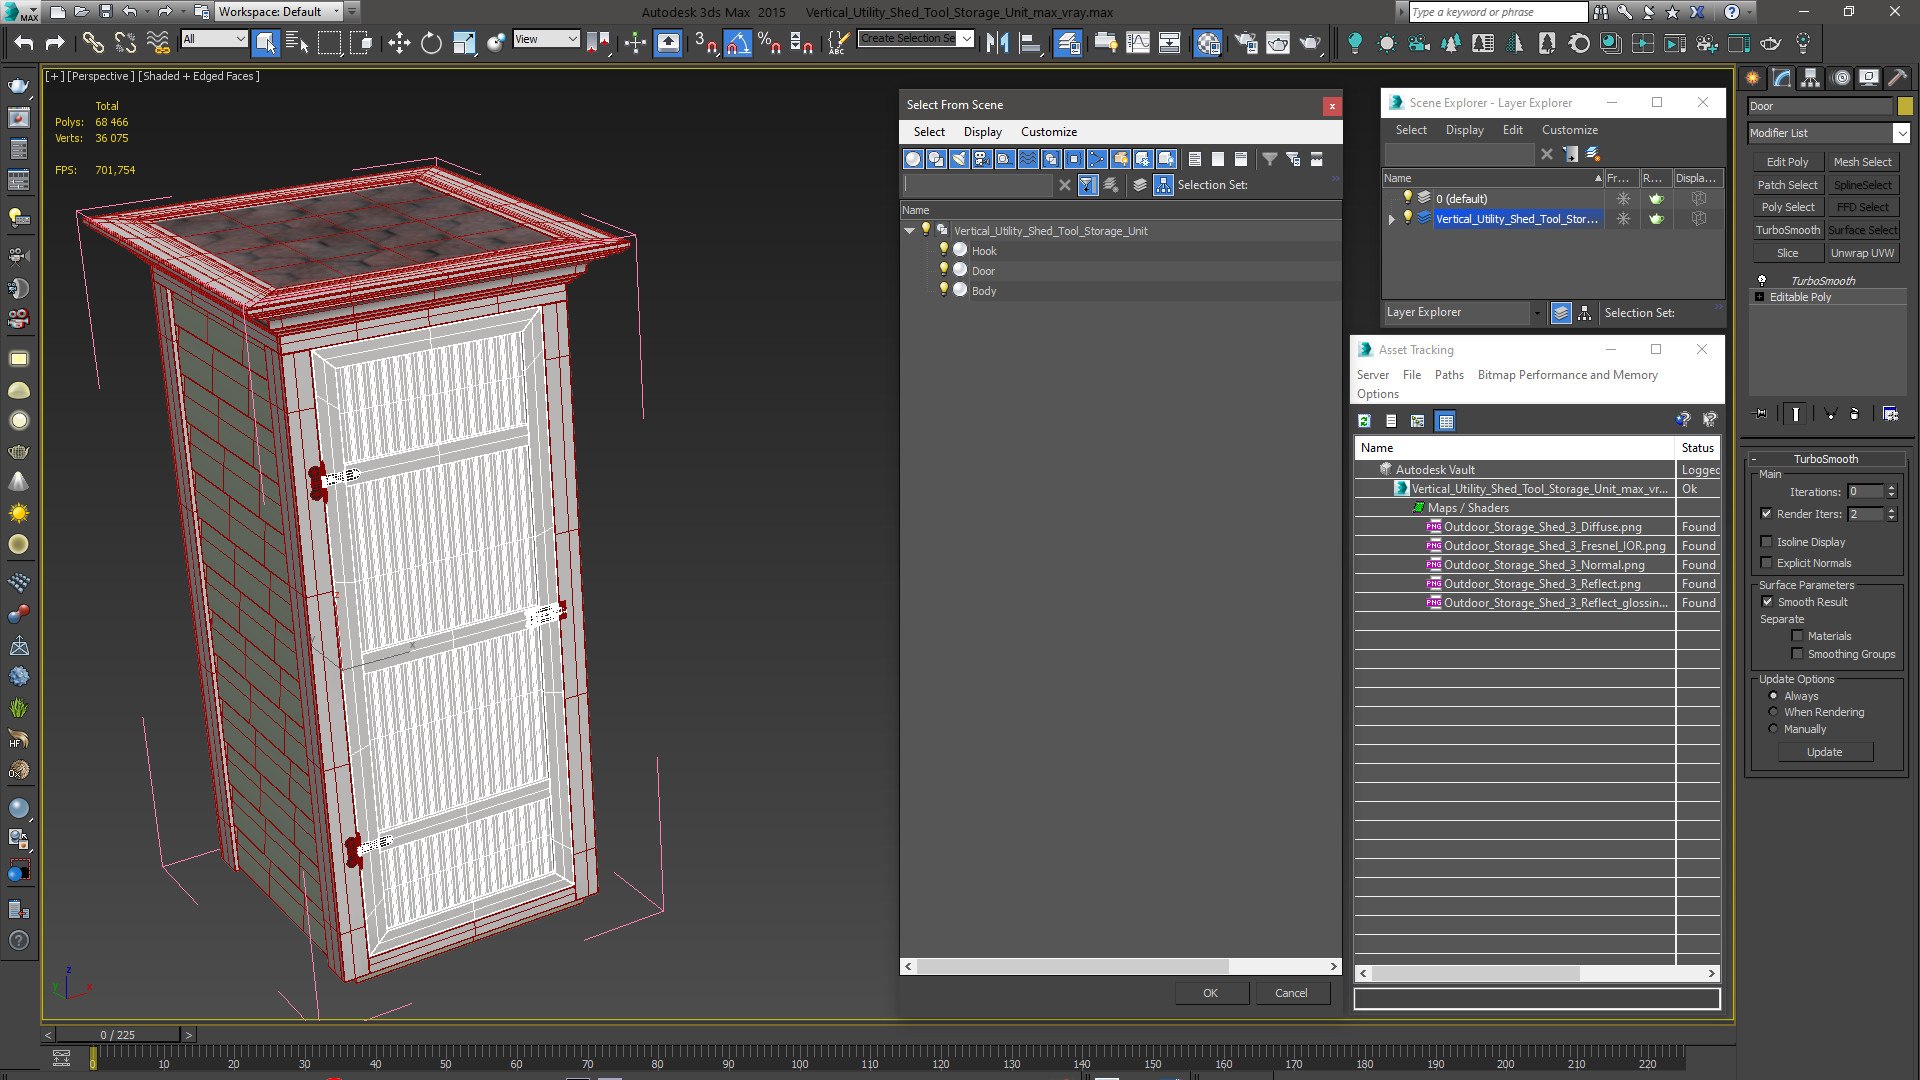
Task: Toggle lightbulb visibility of Door object
Action: (943, 270)
